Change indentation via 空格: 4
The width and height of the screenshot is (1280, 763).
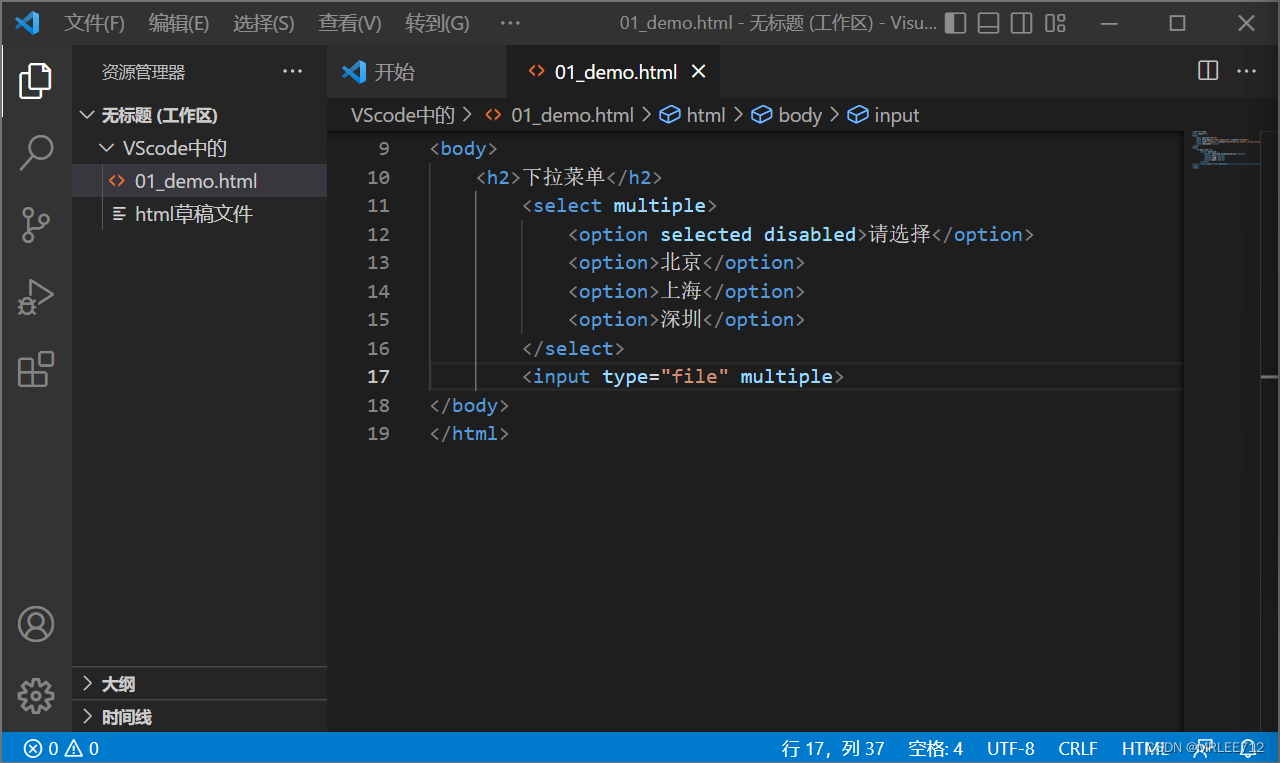pos(936,748)
